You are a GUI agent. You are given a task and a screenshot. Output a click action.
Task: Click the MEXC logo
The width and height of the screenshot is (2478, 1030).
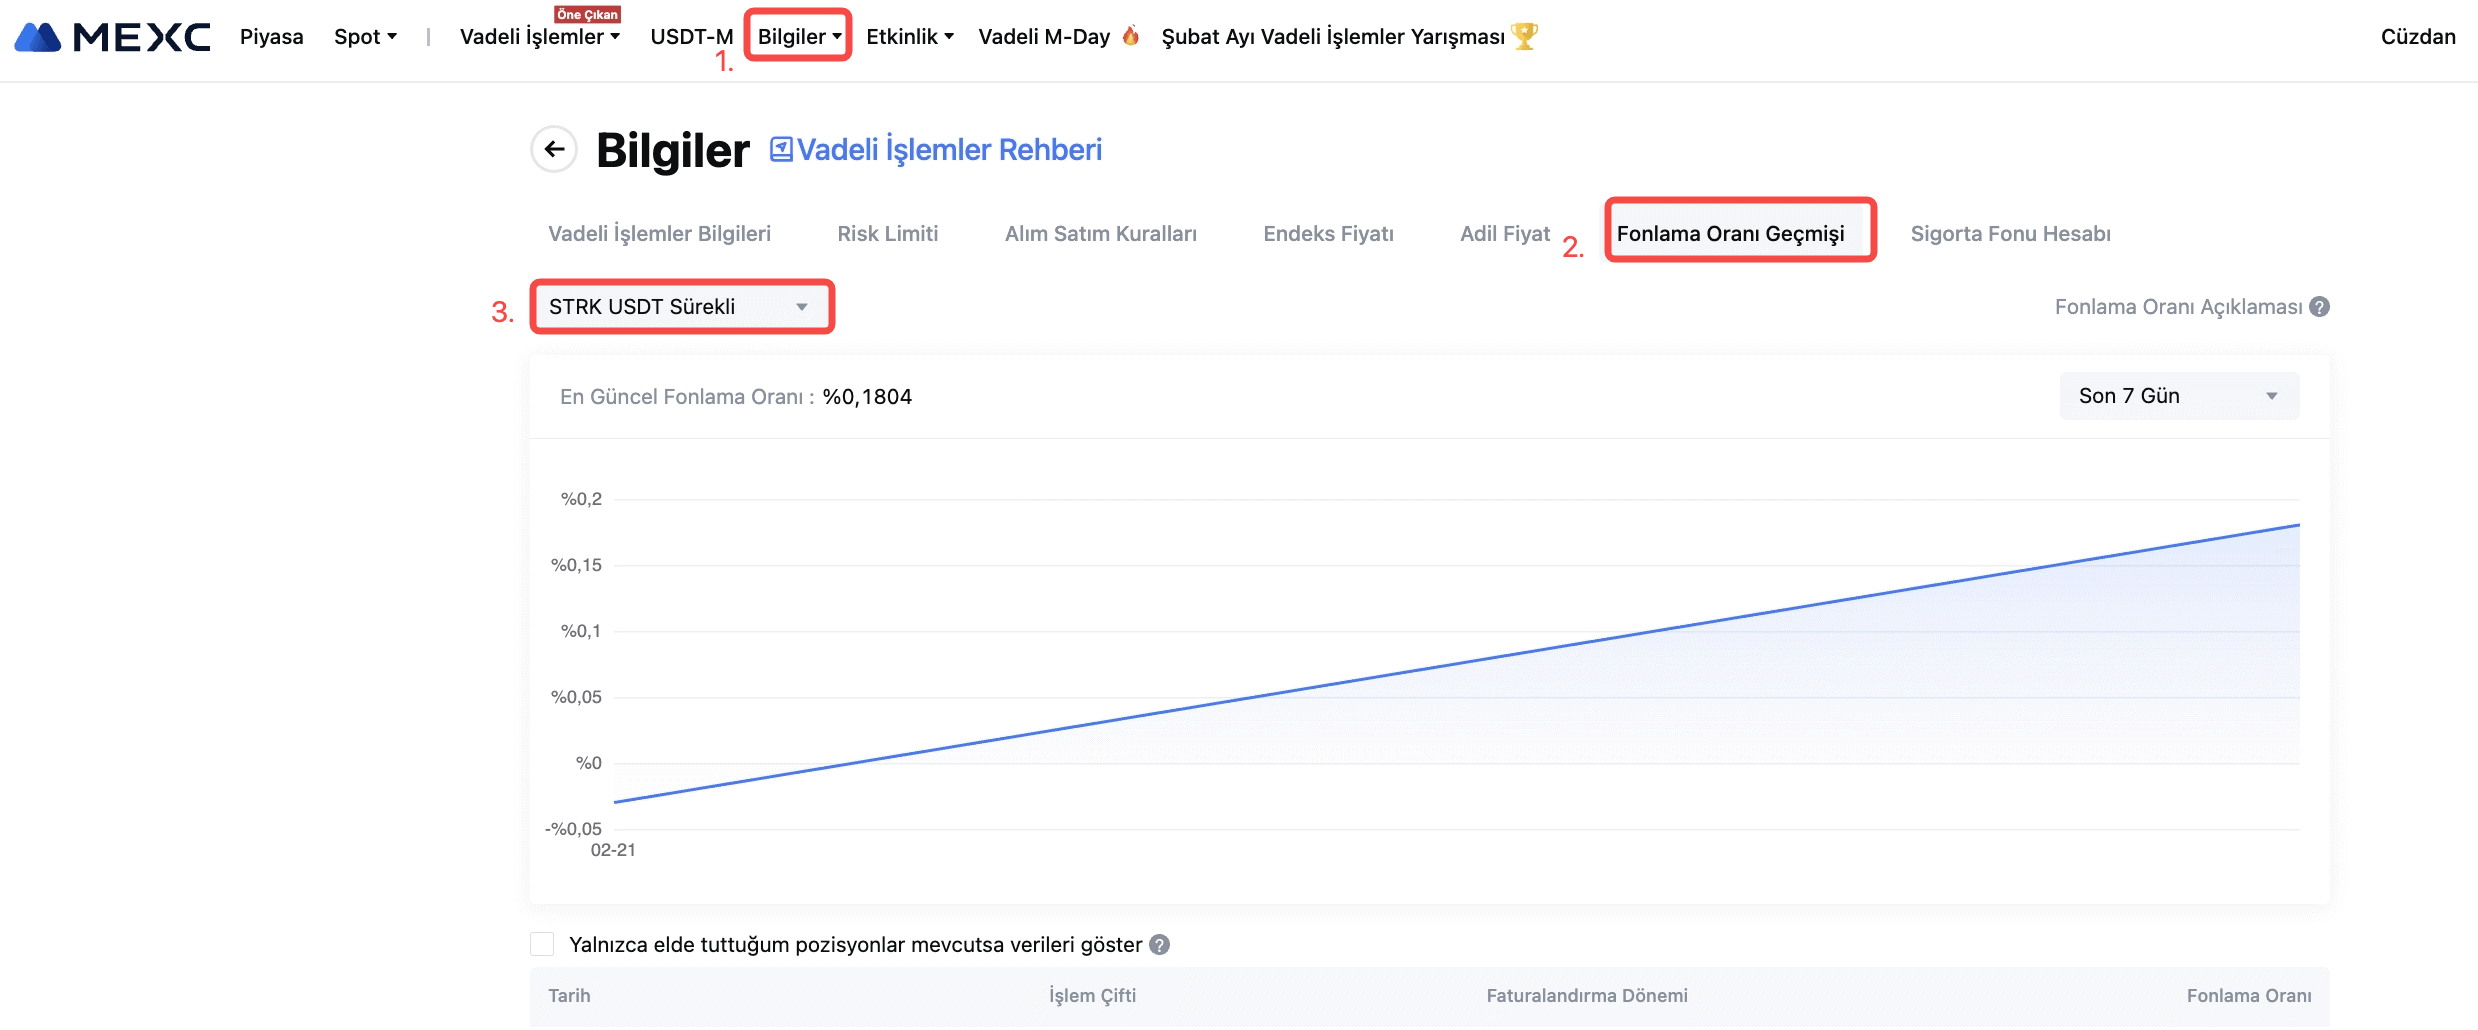(x=112, y=37)
